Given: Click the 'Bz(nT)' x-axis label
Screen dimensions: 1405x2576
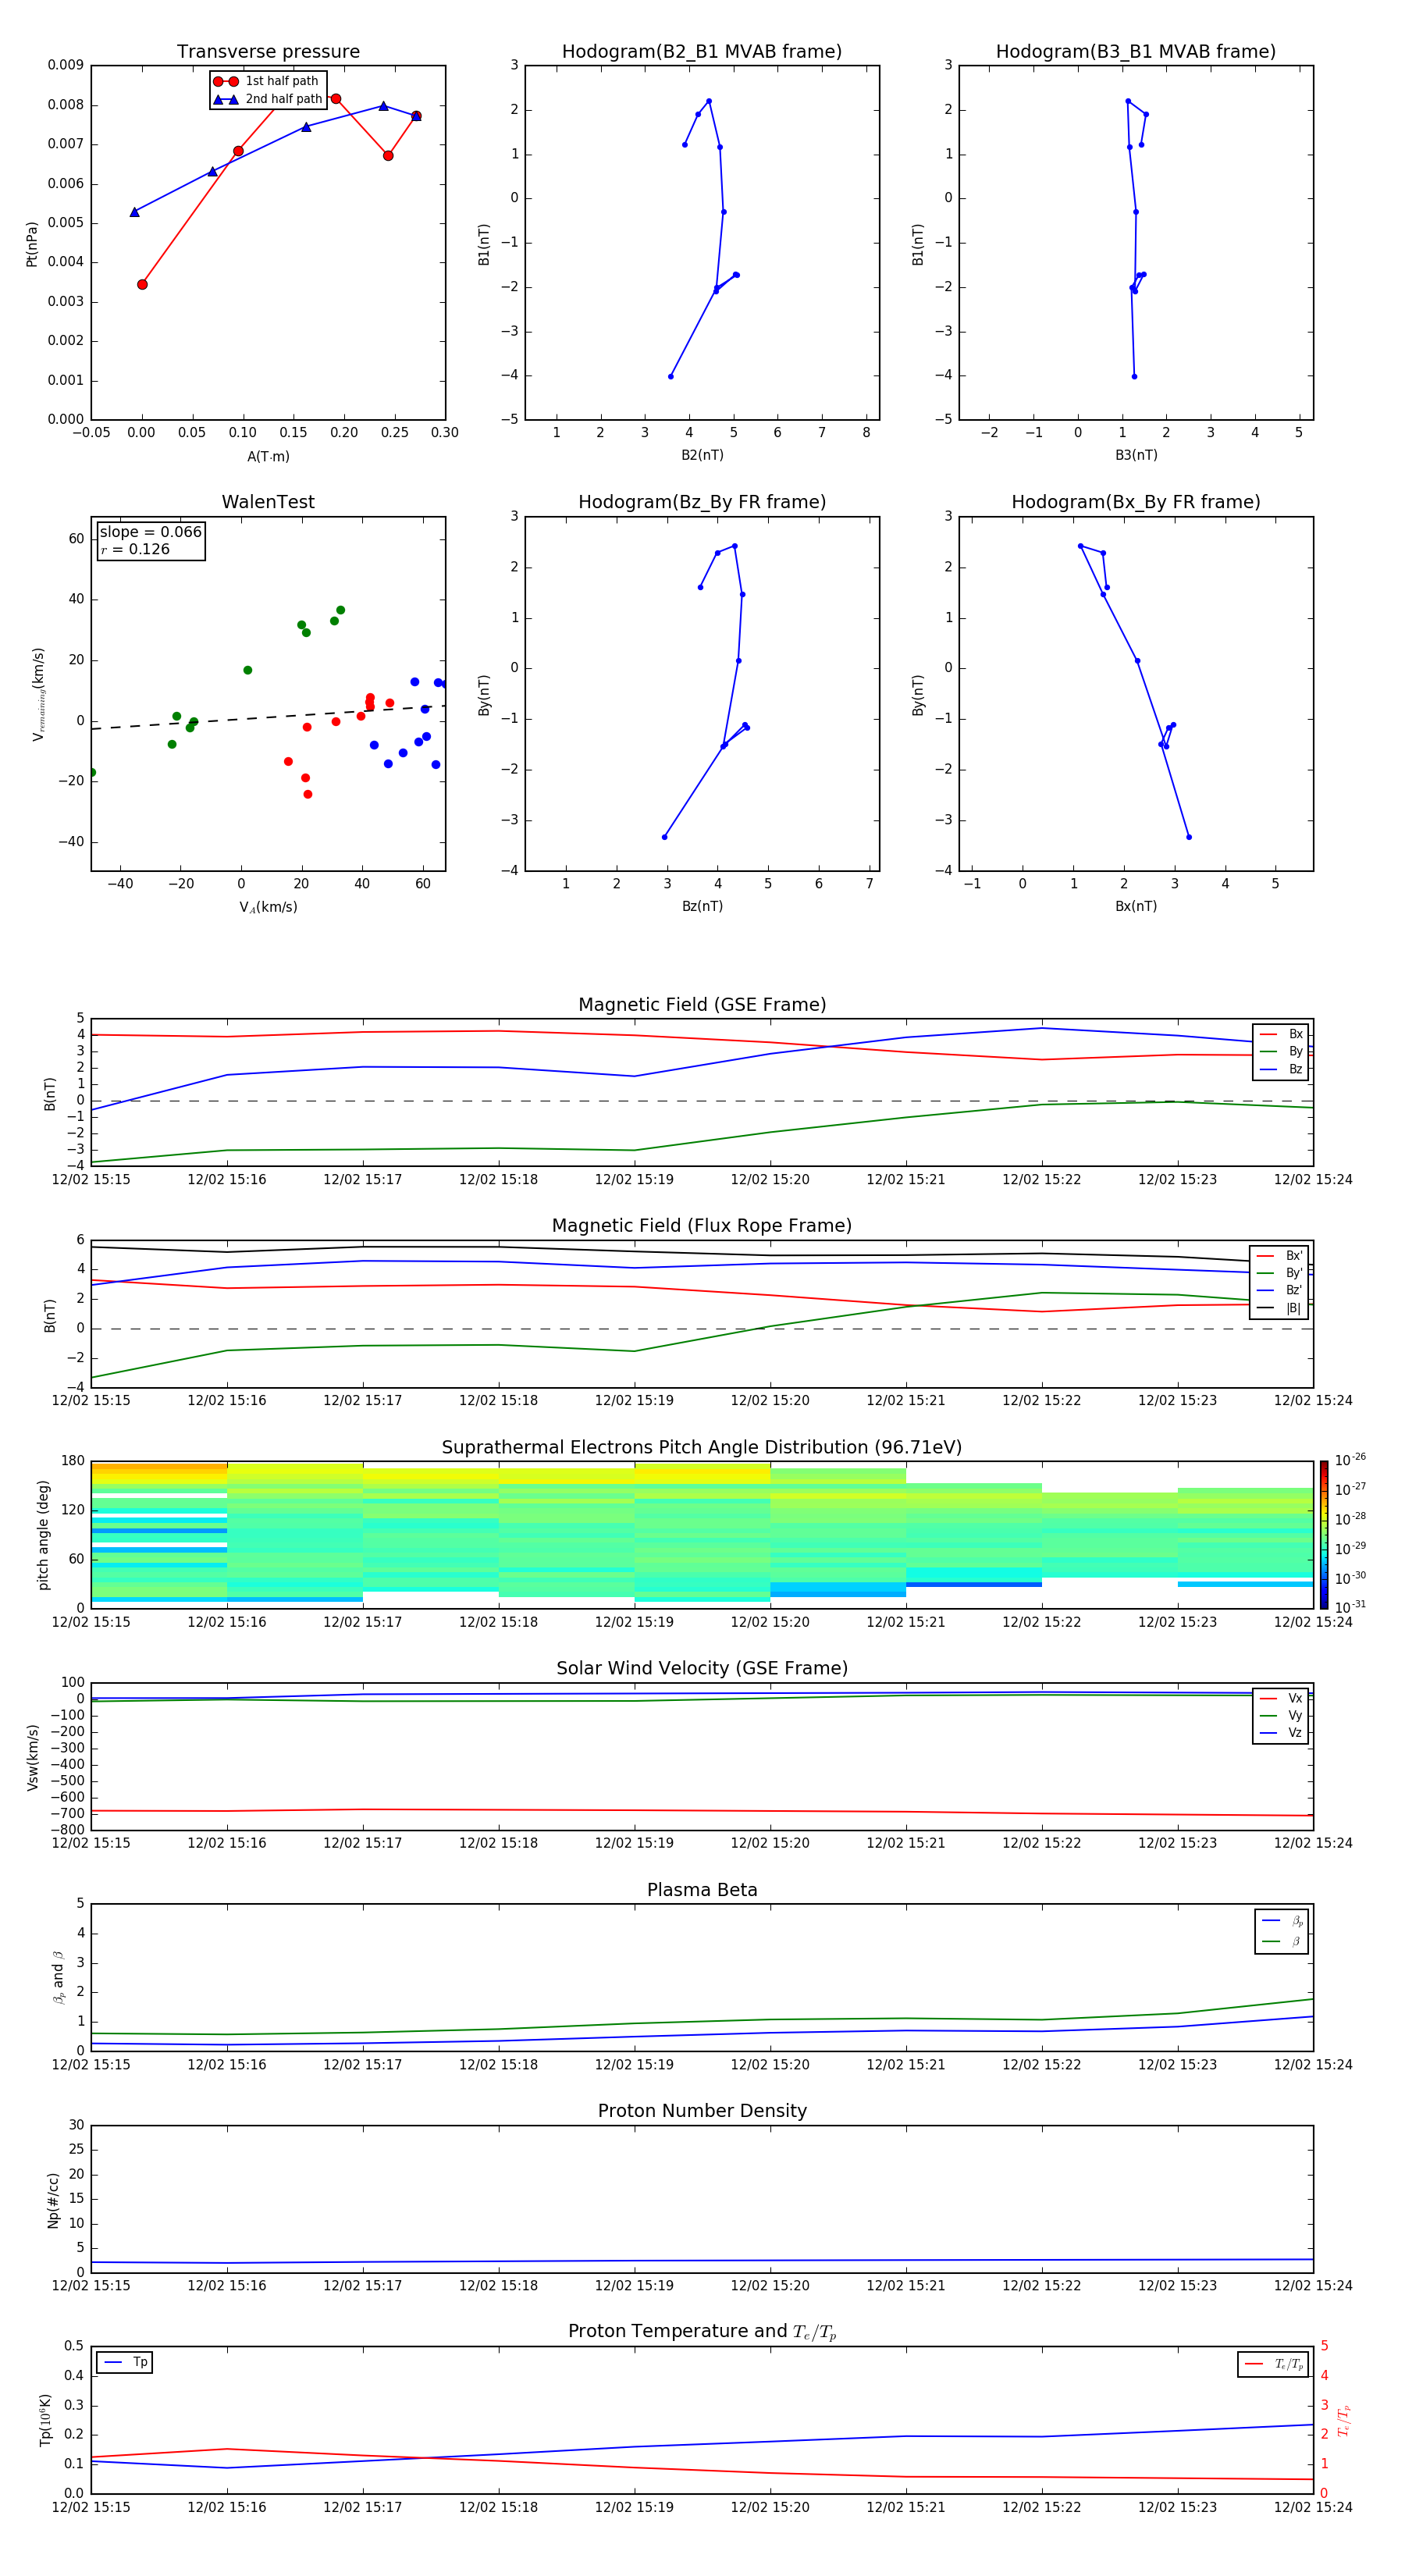Looking at the screenshot, I should 702,906.
